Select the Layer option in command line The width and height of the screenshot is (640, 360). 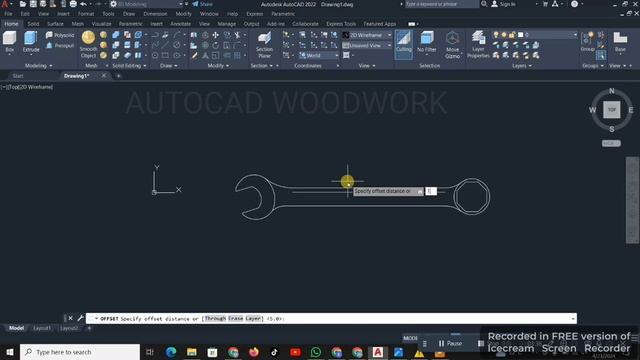pos(253,318)
